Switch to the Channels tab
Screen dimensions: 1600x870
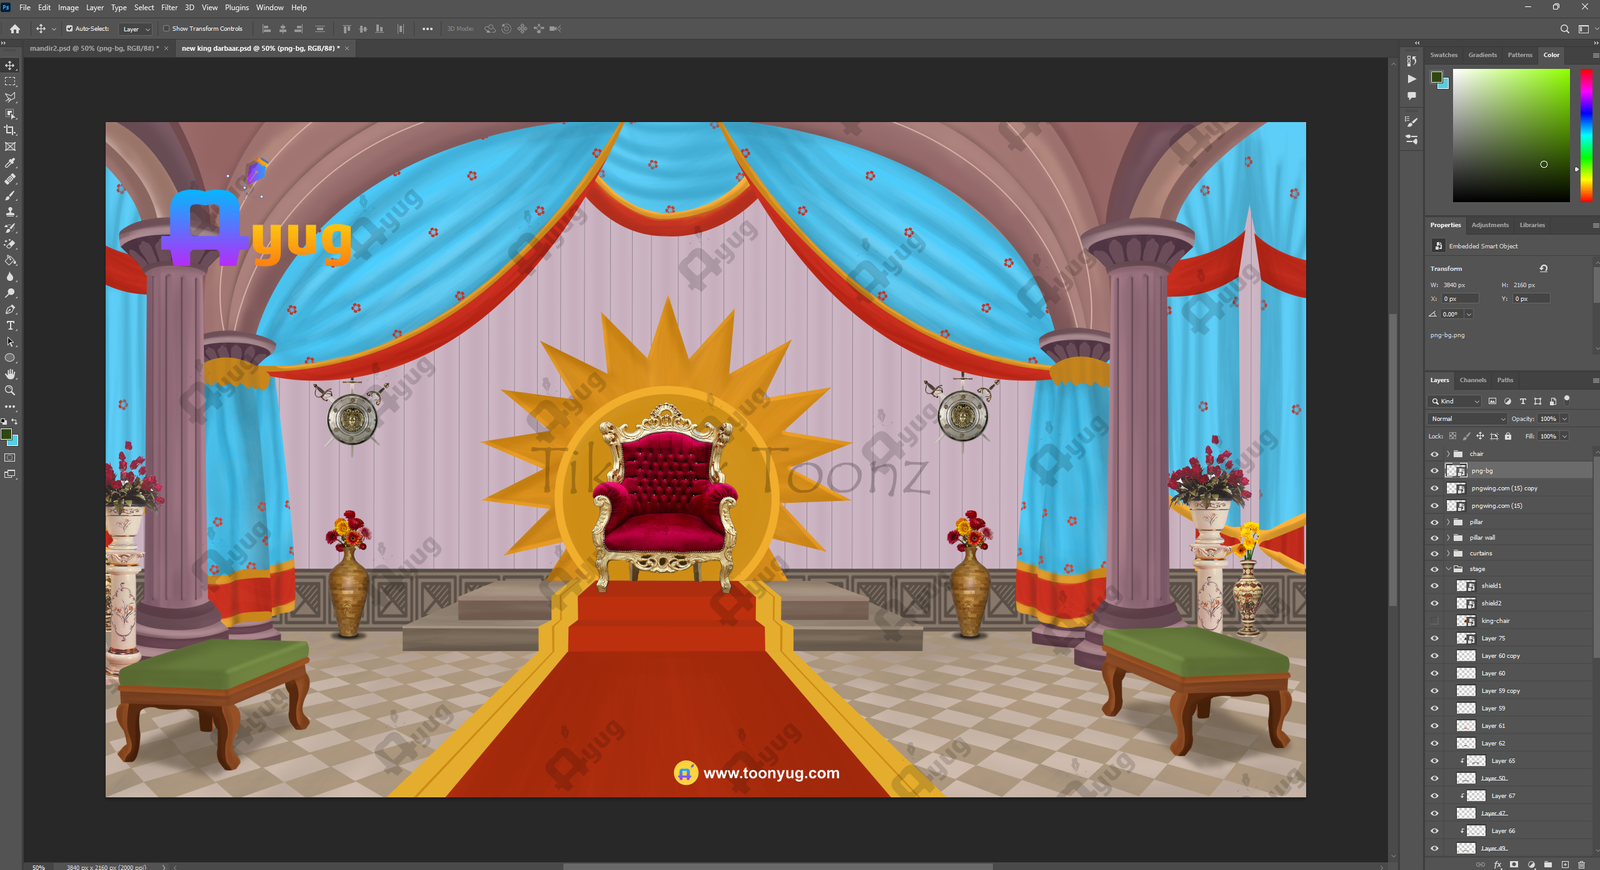tap(1472, 380)
